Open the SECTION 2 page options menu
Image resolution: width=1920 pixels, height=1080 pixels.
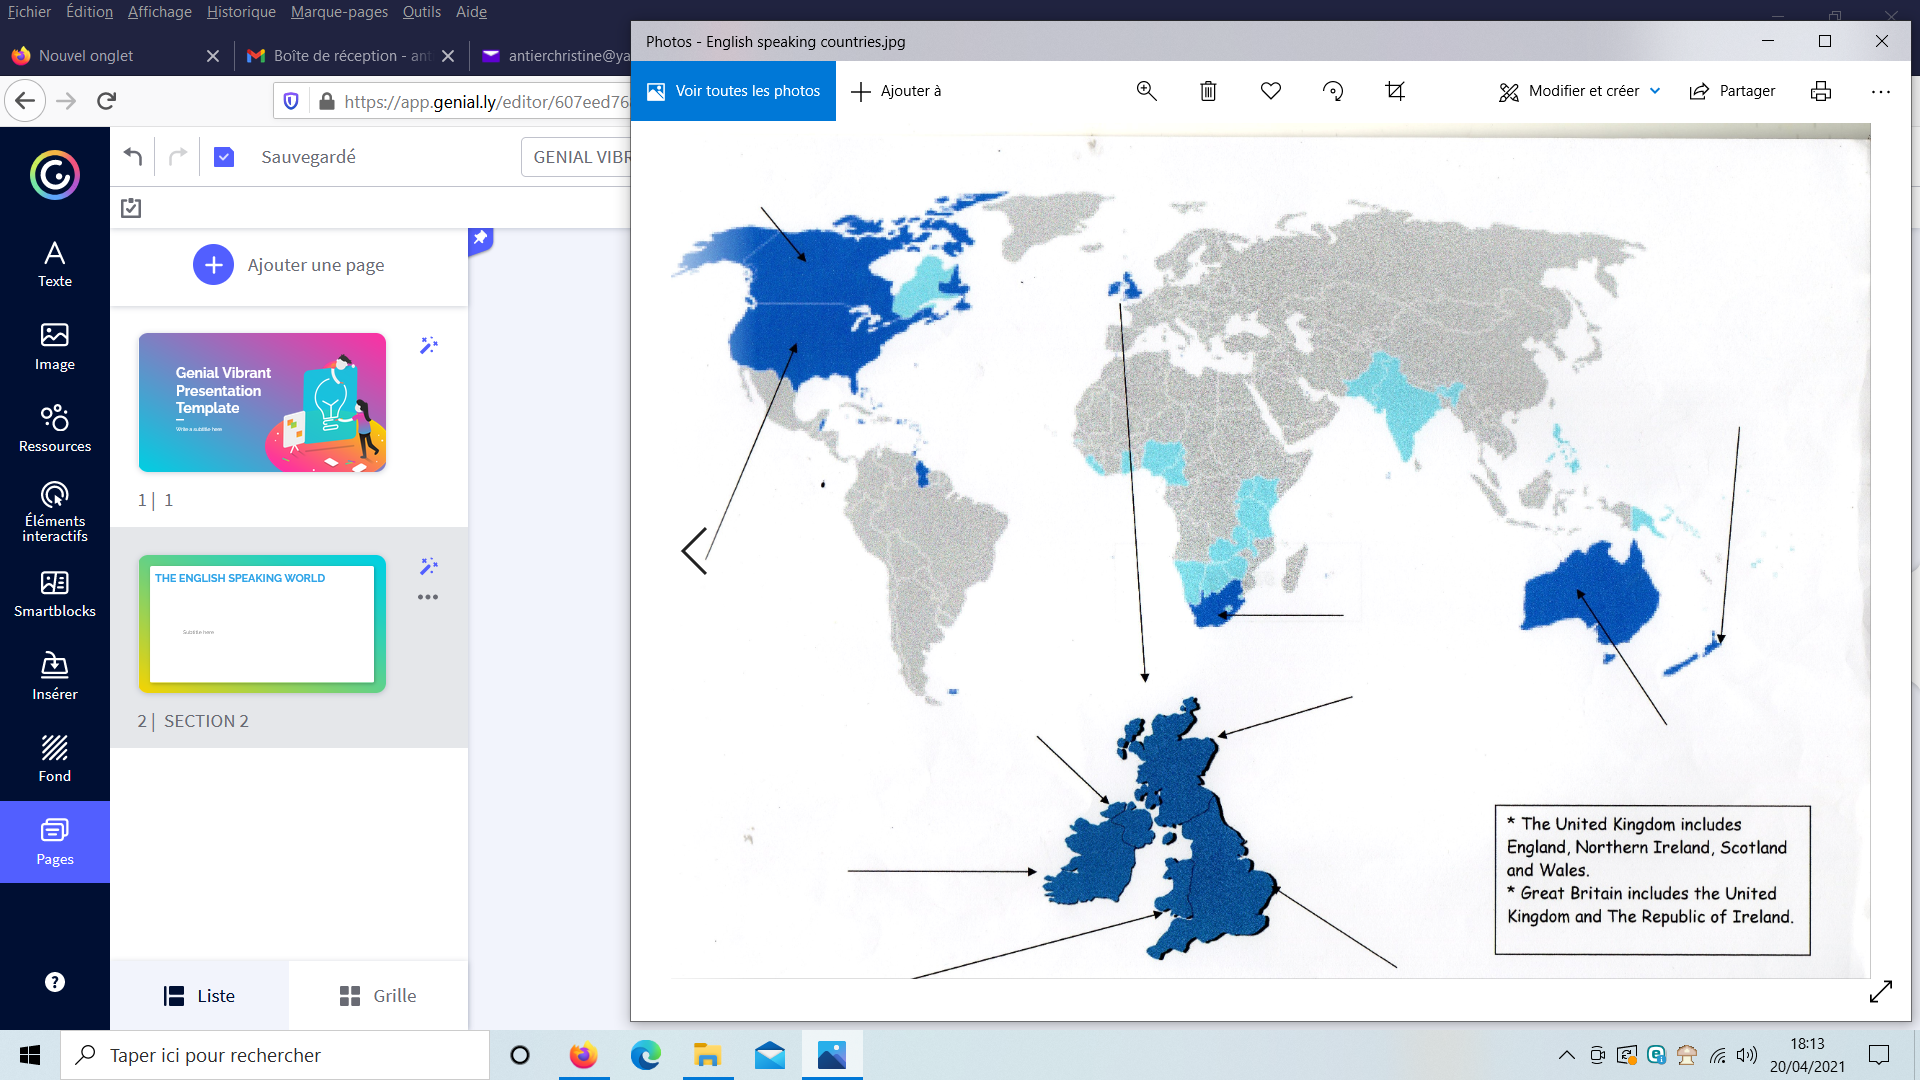(x=429, y=597)
